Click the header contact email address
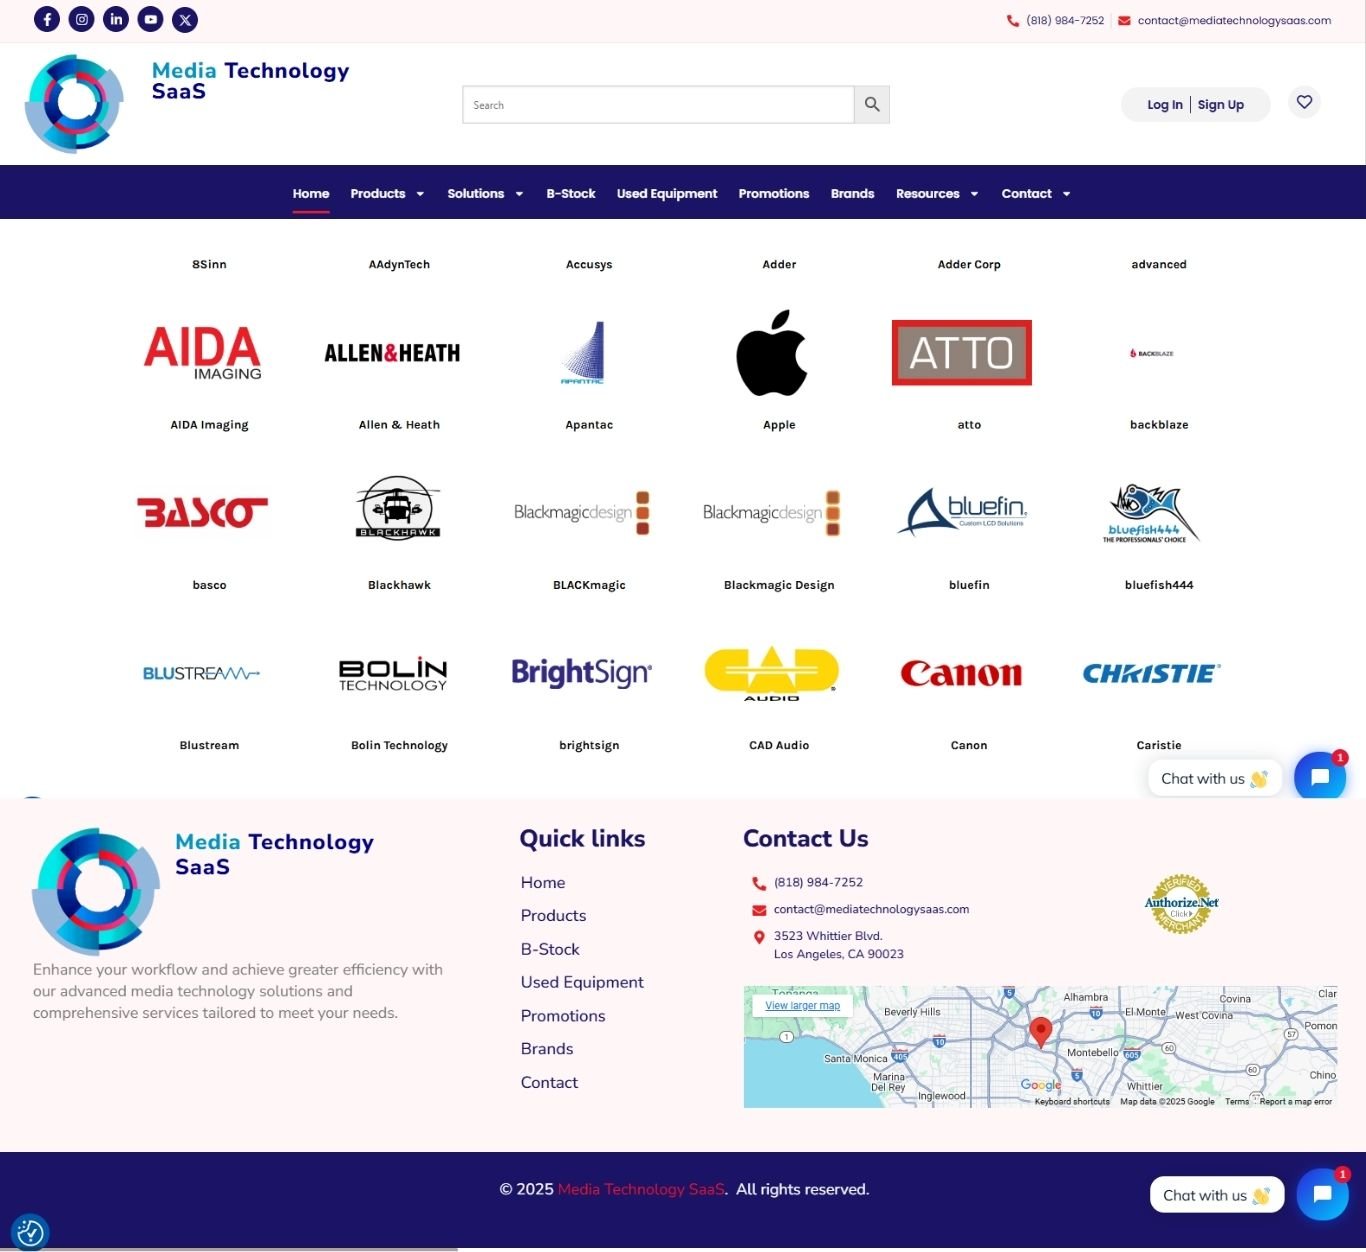This screenshot has width=1366, height=1252. tap(1234, 20)
